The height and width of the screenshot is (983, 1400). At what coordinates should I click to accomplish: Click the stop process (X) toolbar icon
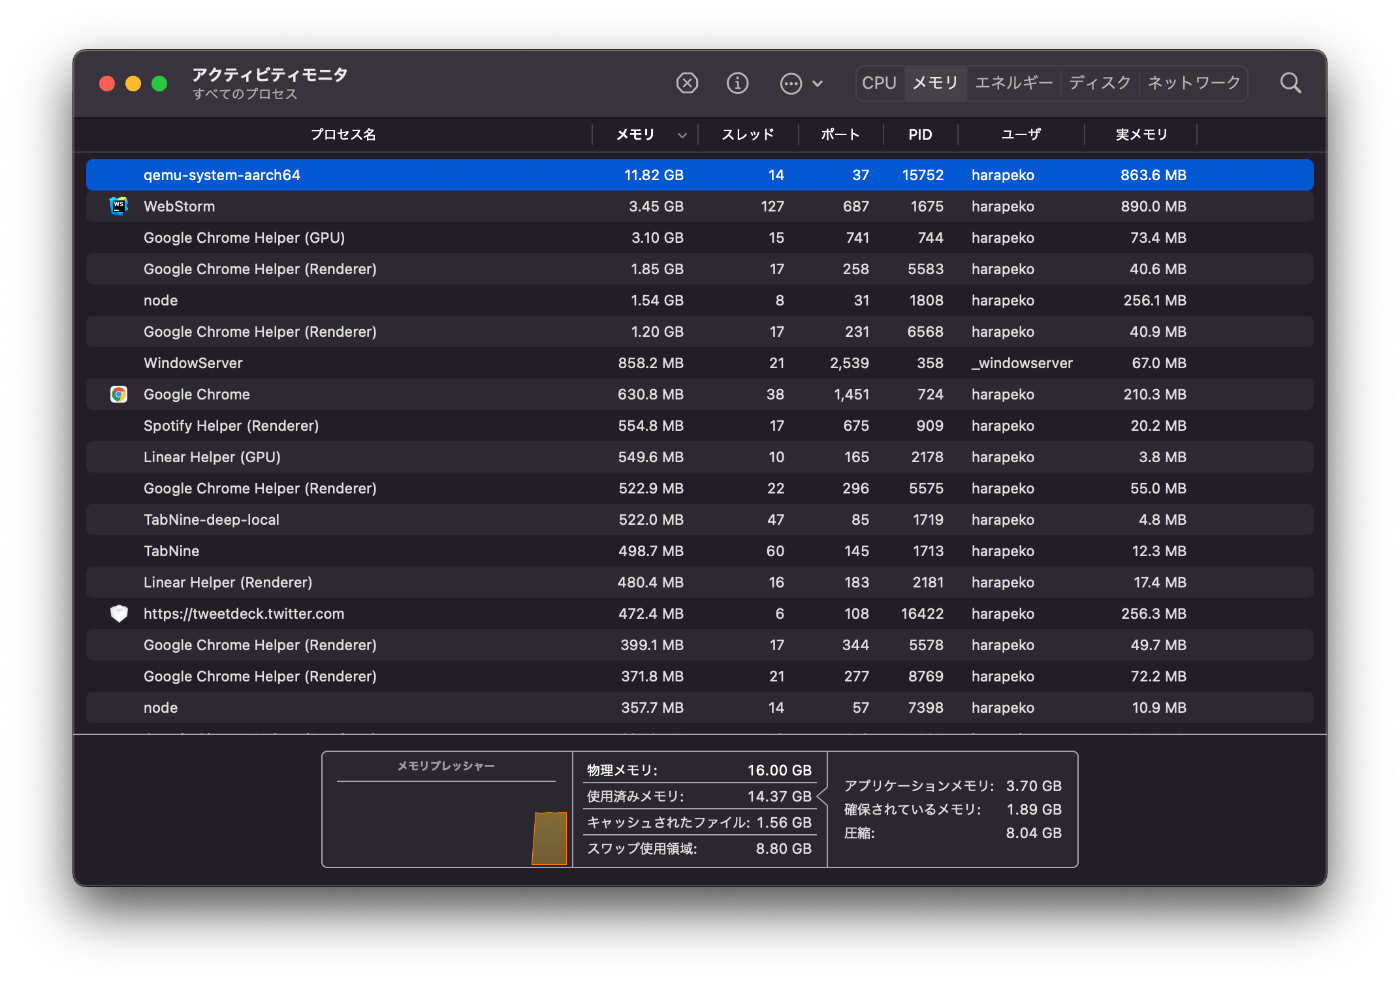(x=687, y=83)
